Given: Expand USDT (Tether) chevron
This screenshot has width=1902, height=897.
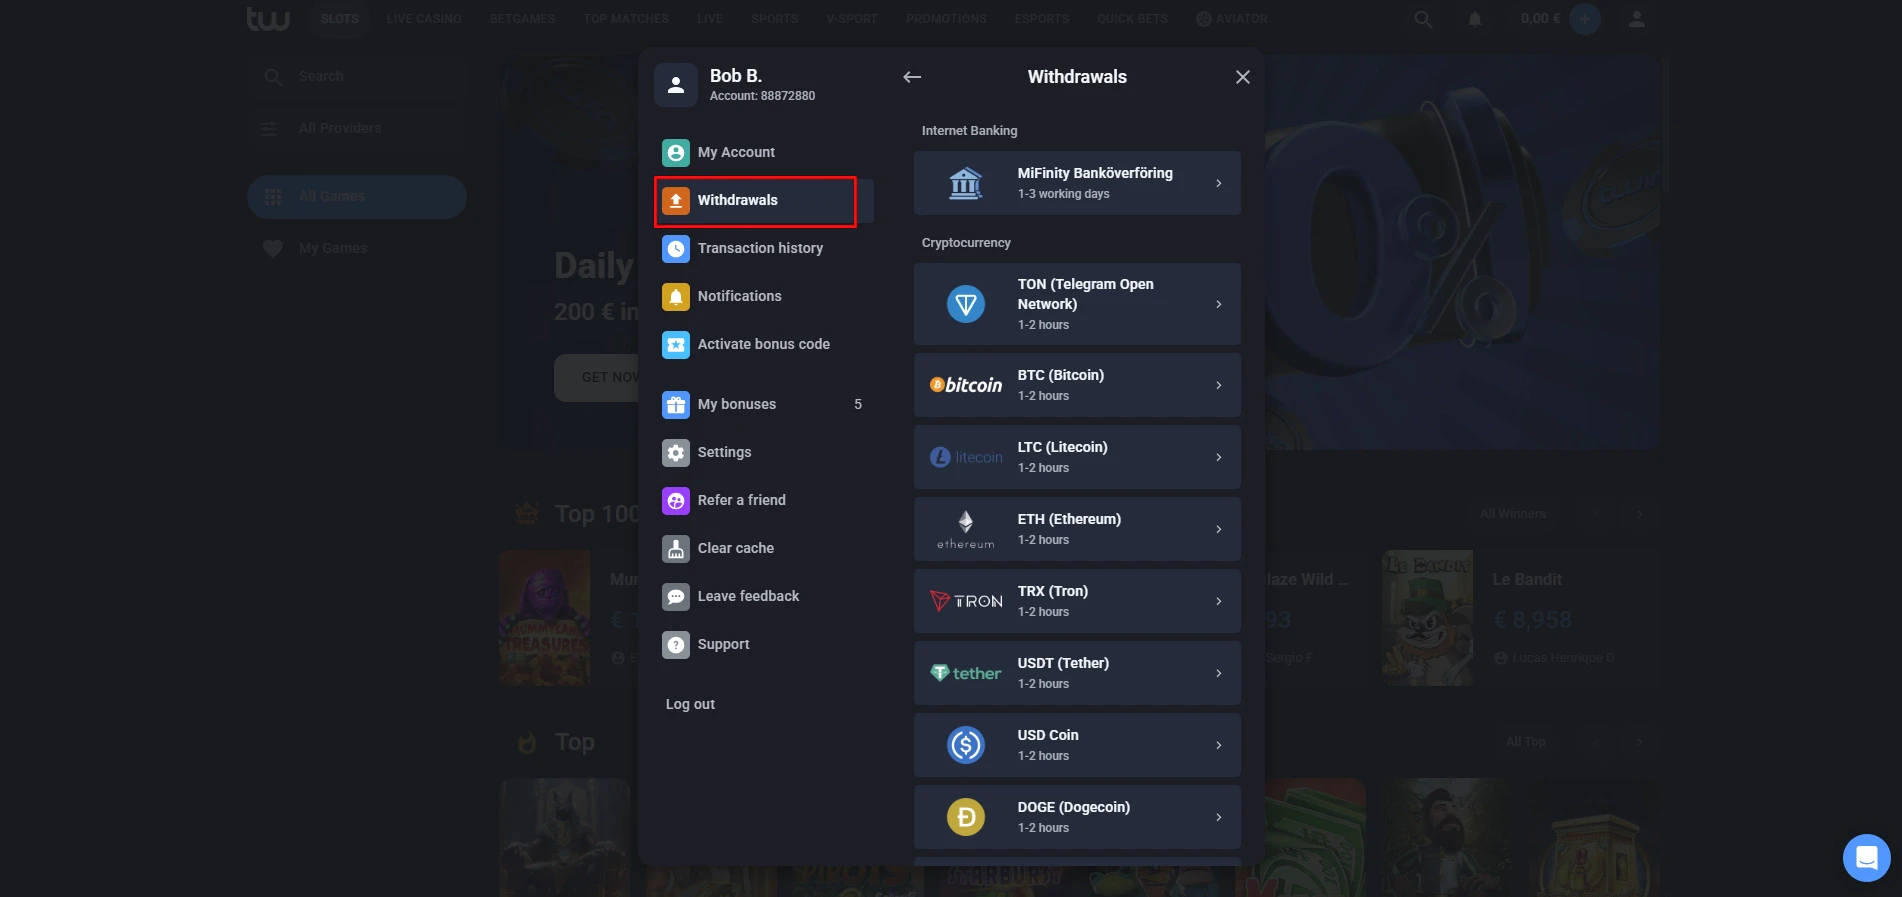Looking at the screenshot, I should [x=1219, y=673].
